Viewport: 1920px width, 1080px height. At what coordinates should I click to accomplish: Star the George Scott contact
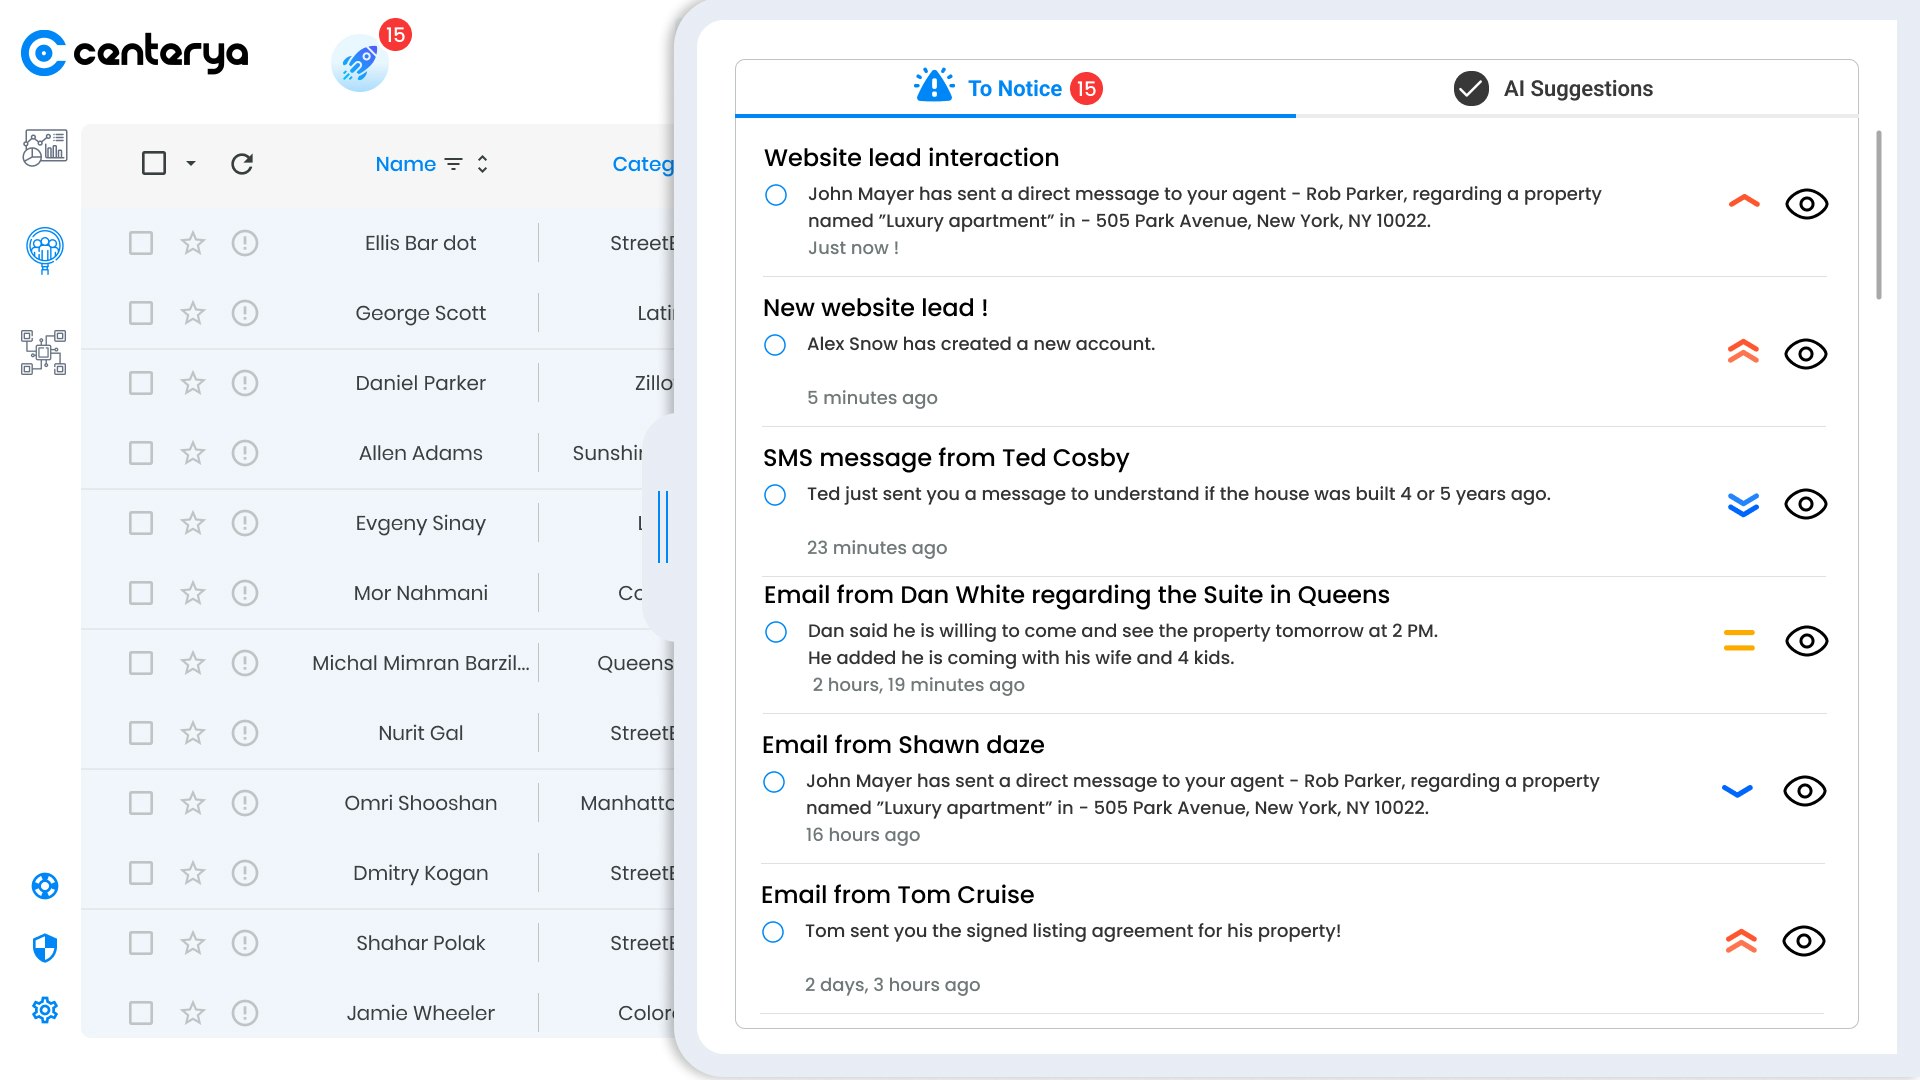(x=193, y=313)
